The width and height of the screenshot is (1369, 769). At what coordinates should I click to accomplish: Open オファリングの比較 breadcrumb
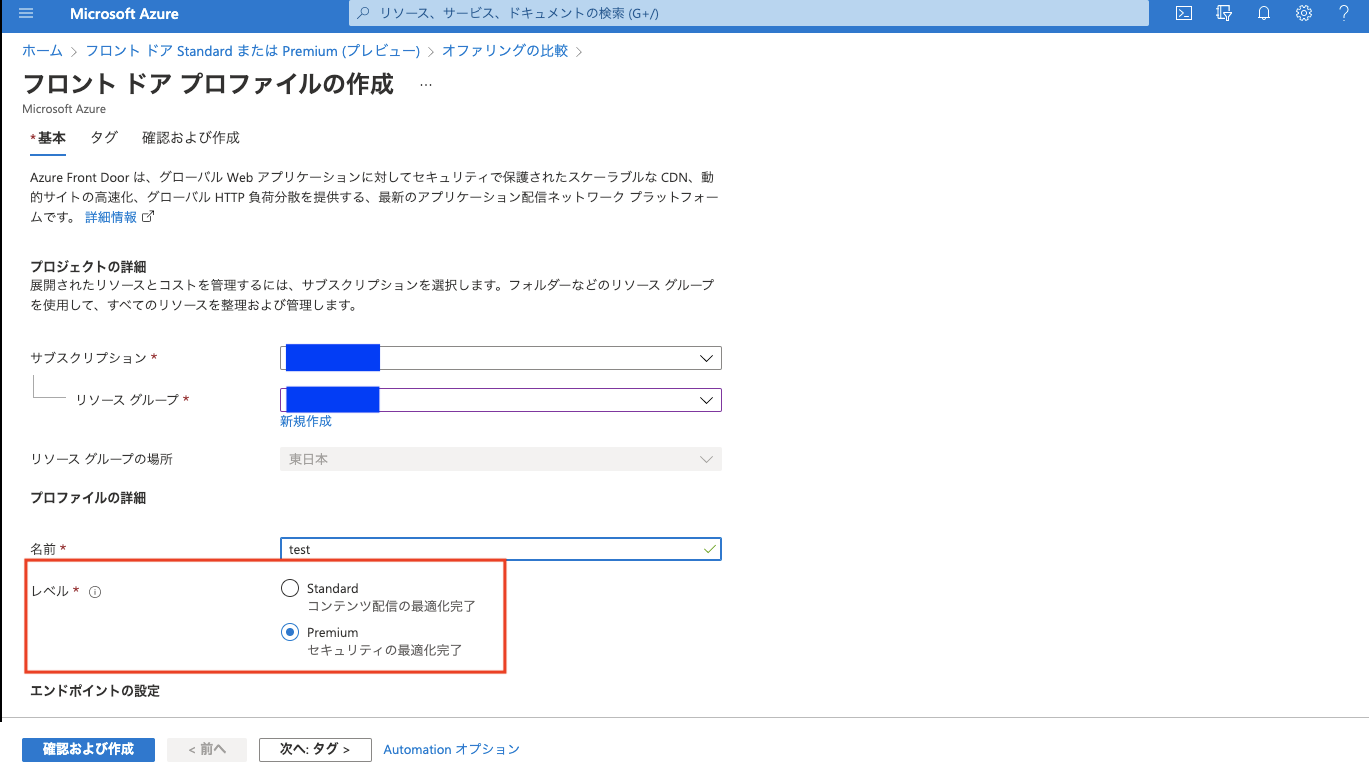tap(505, 51)
